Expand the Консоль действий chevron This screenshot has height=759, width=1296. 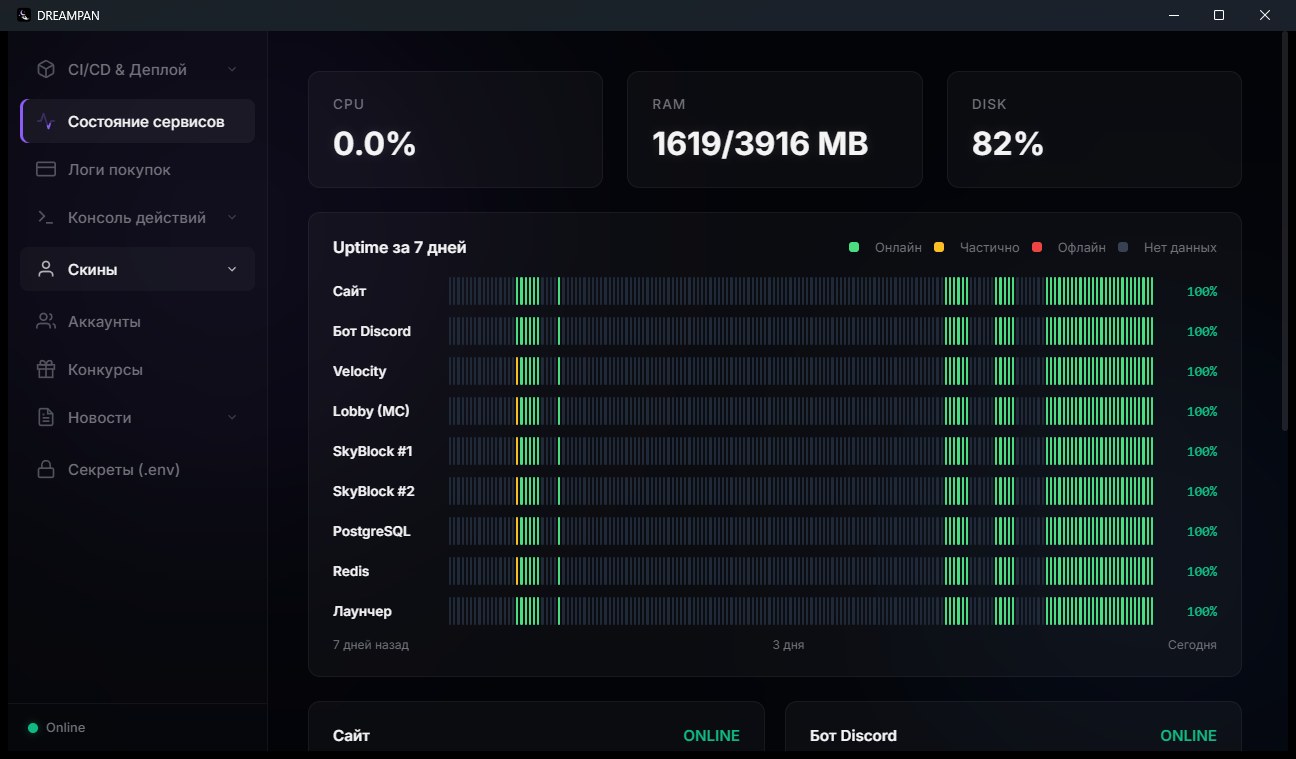tap(232, 217)
